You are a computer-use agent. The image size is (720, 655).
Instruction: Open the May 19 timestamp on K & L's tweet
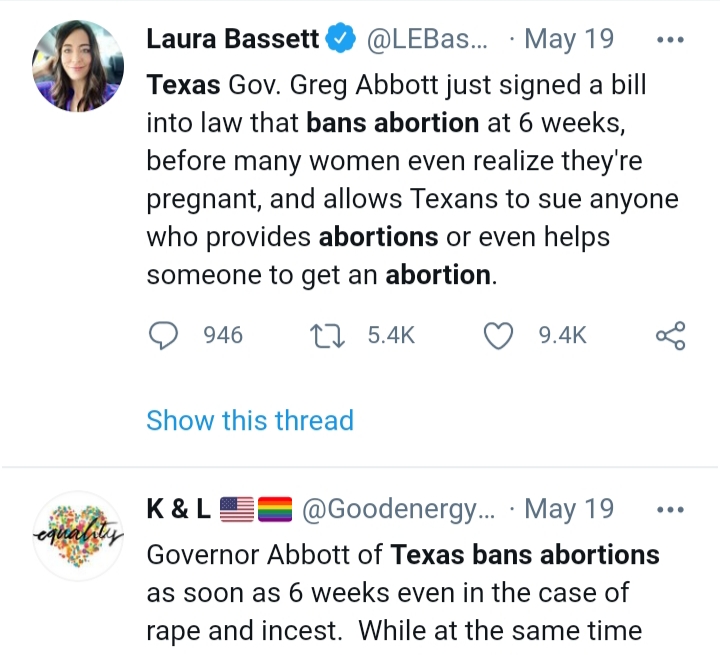(x=569, y=509)
